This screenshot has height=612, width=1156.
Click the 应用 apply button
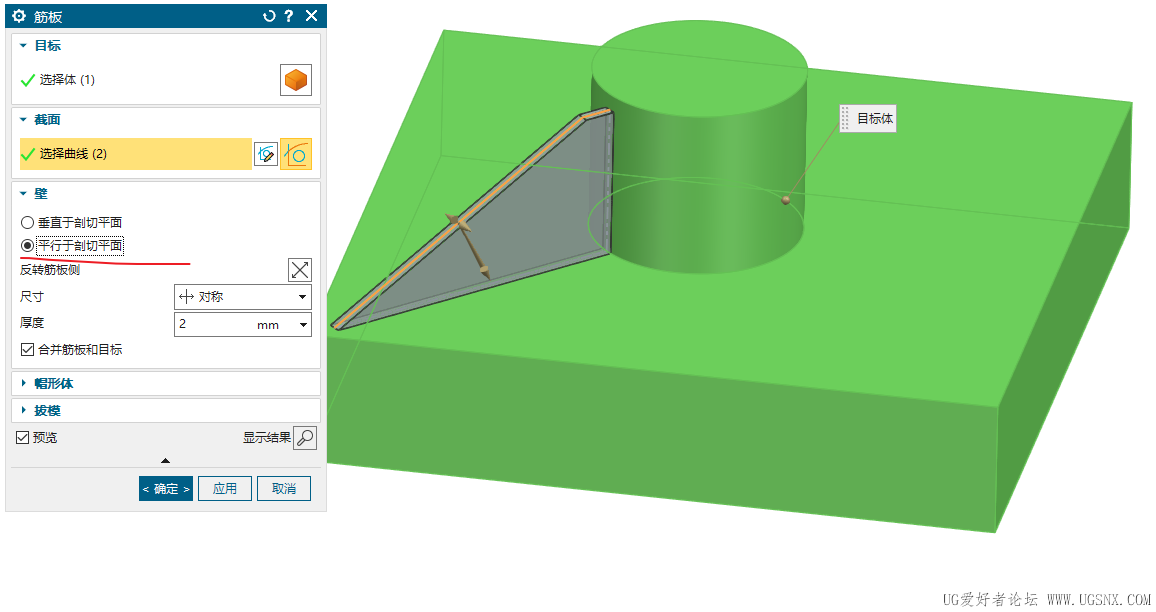coord(225,489)
